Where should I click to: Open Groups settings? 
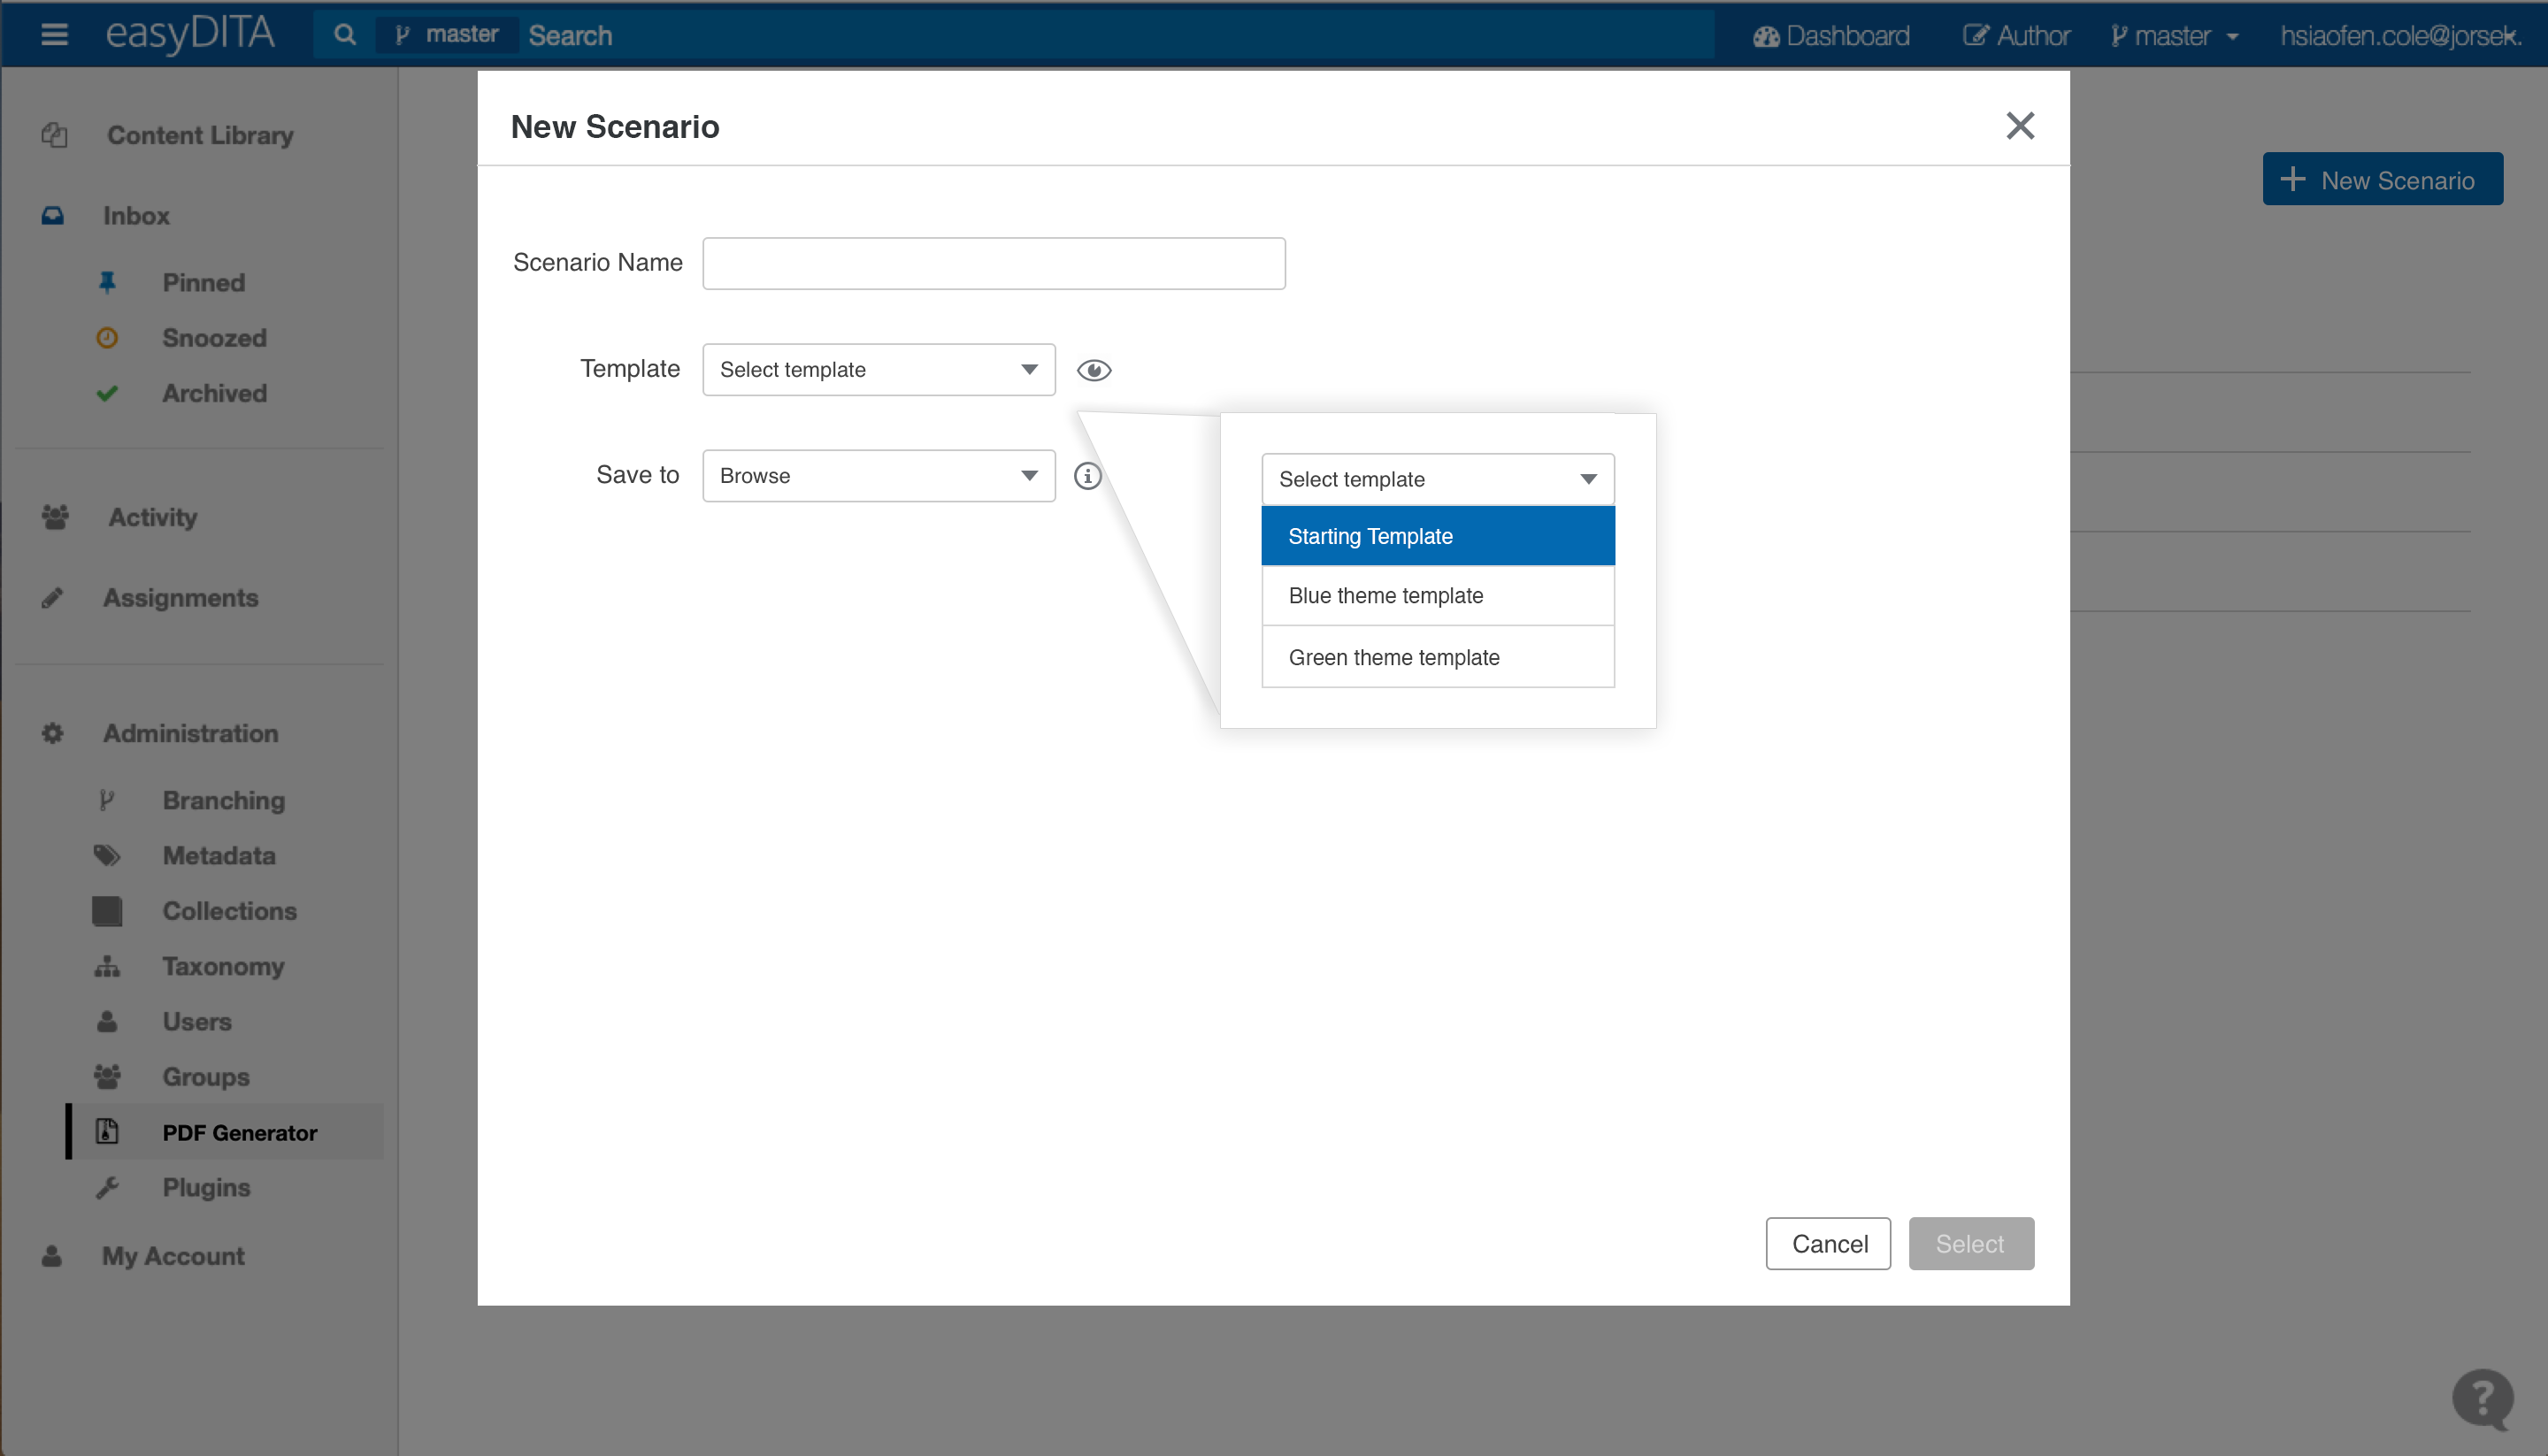click(x=206, y=1077)
